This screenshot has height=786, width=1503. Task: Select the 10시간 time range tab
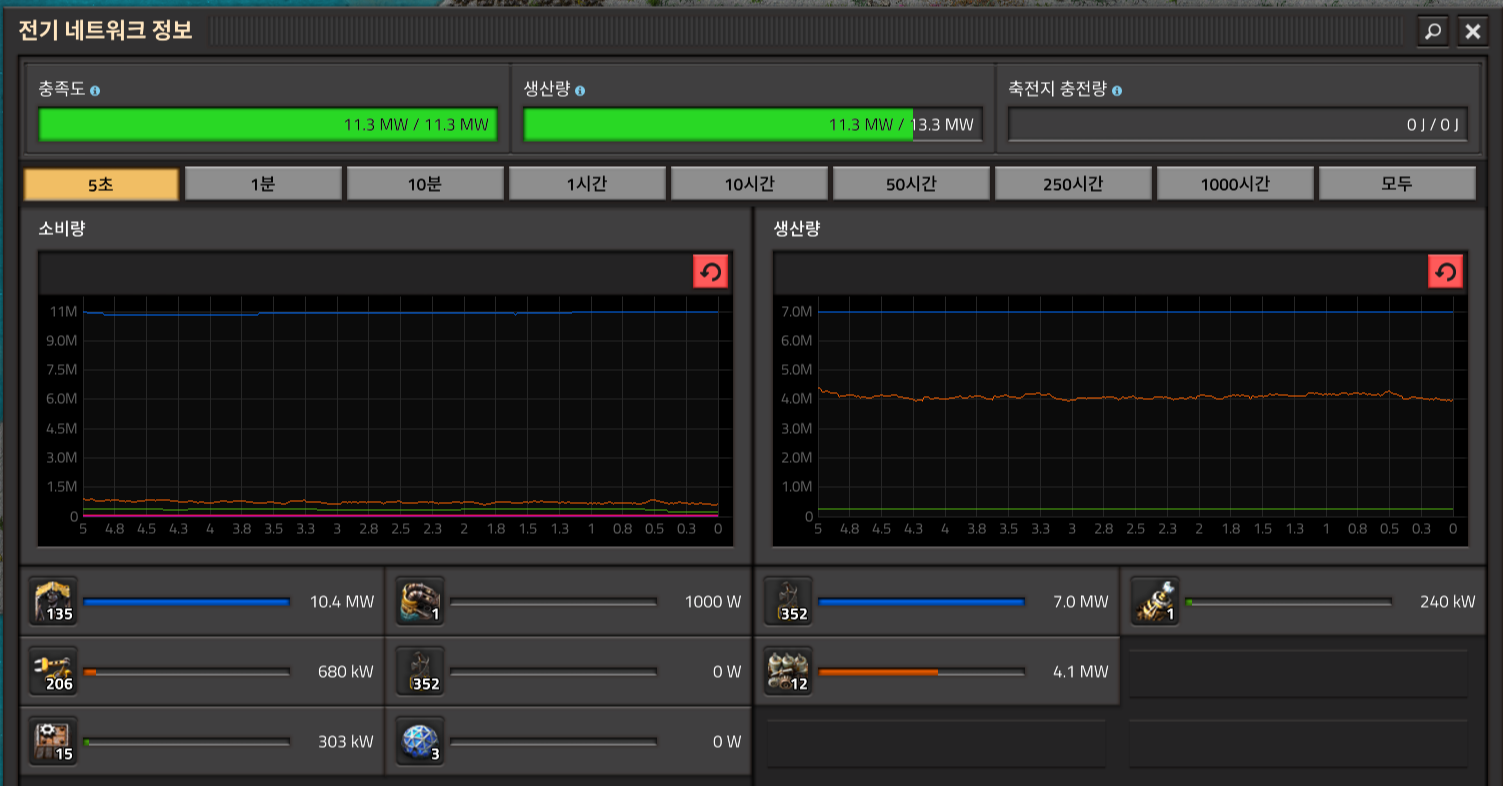pyautogui.click(x=749, y=184)
